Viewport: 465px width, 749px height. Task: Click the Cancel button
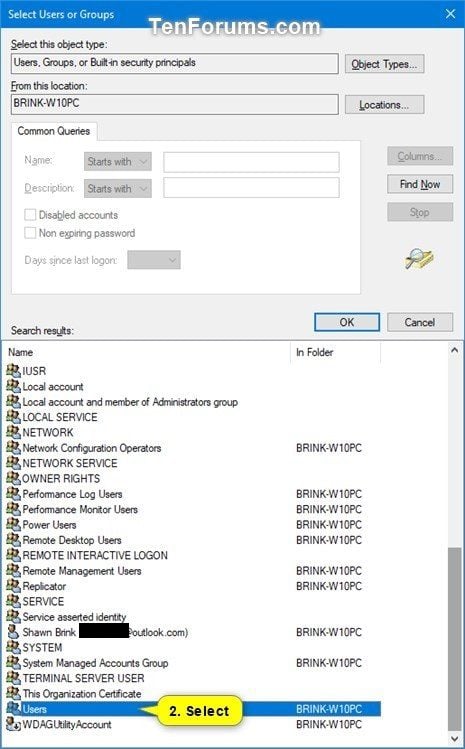(x=420, y=322)
